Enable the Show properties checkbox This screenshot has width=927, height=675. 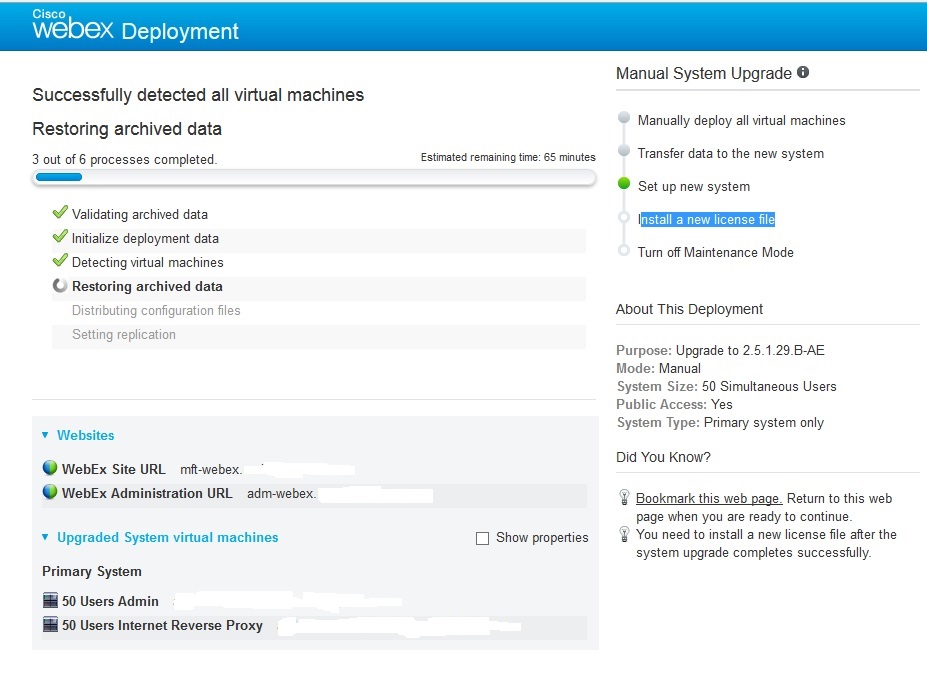click(482, 538)
